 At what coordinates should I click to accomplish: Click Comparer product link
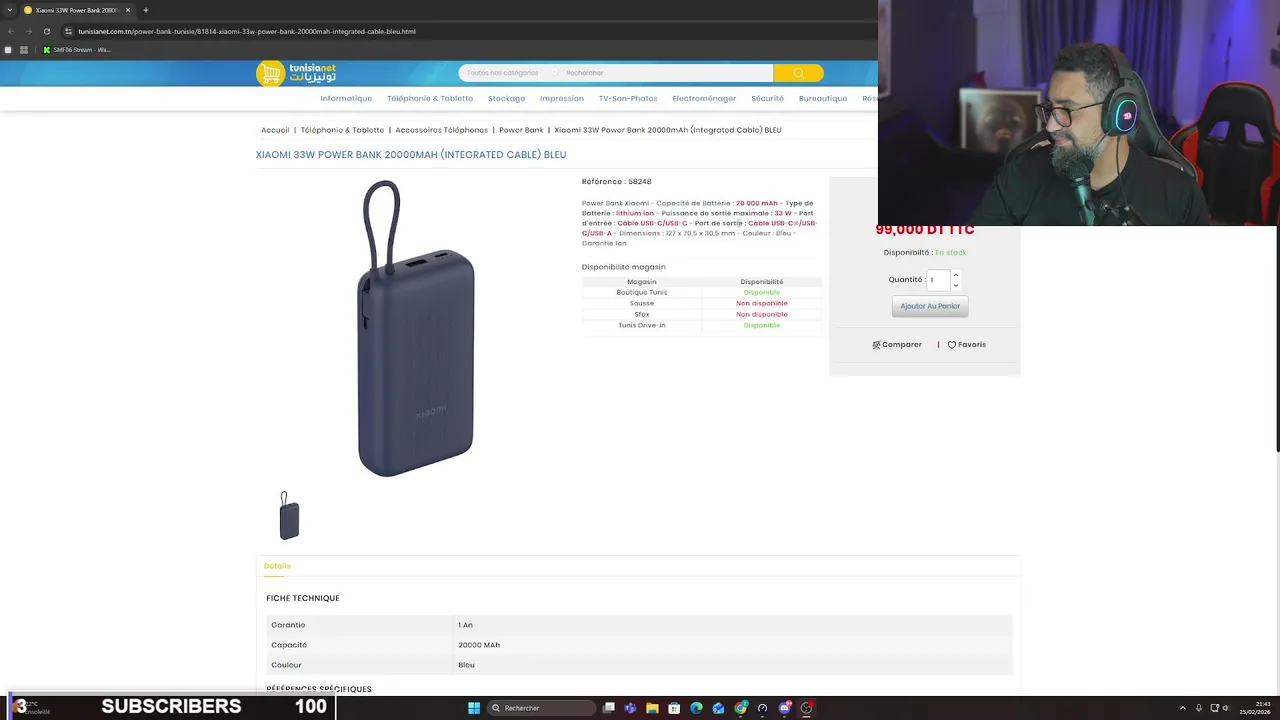point(897,345)
